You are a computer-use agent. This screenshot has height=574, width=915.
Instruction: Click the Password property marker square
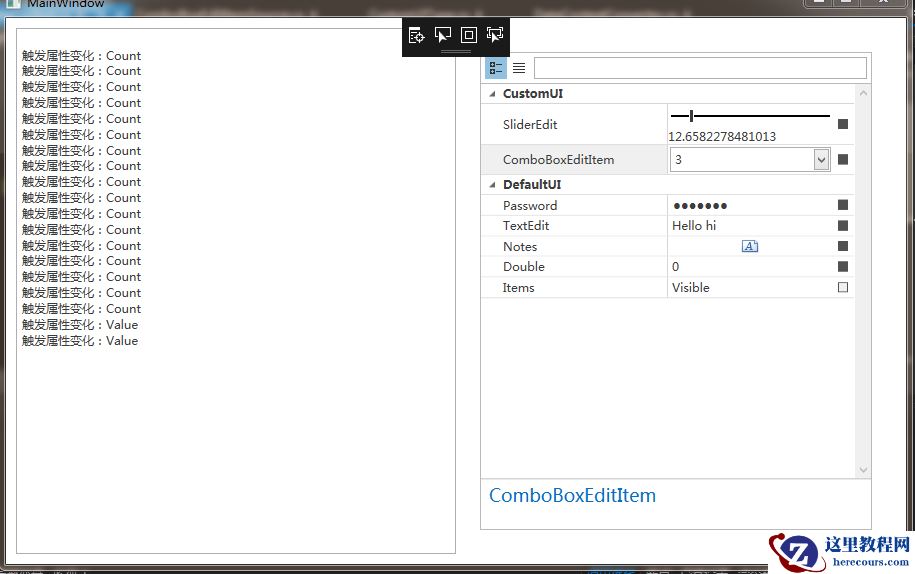843,205
